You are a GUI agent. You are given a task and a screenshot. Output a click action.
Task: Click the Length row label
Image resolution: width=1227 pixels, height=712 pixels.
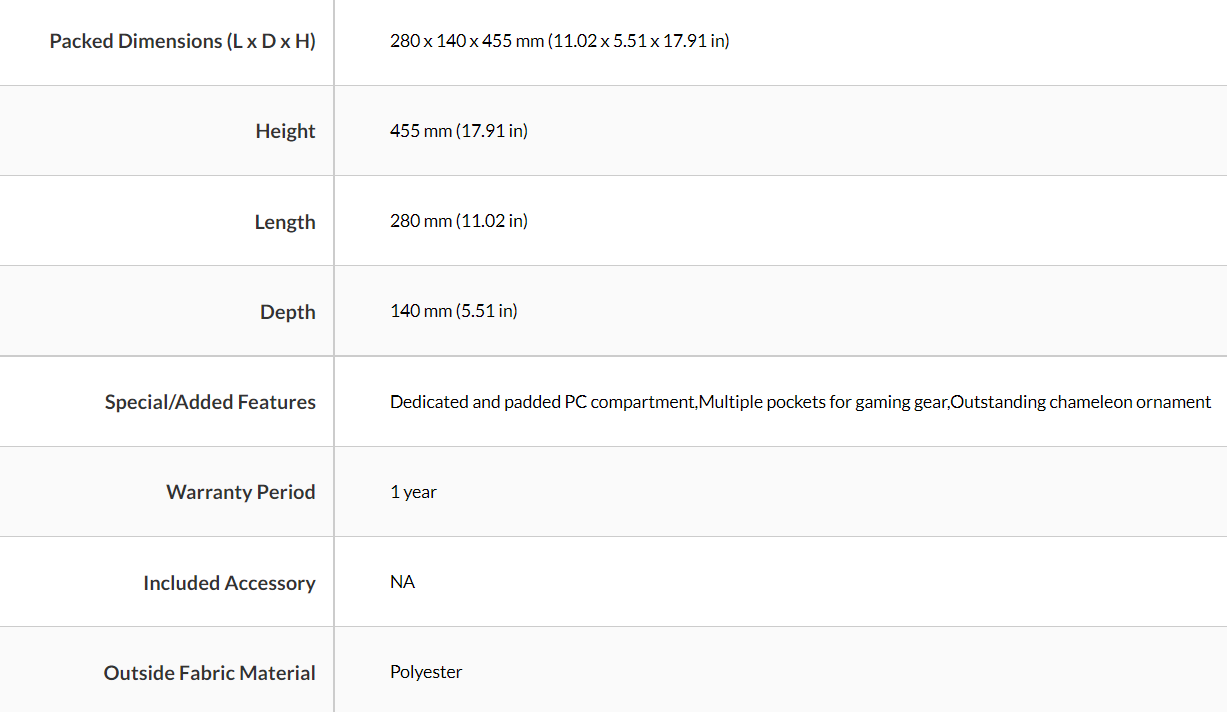(x=285, y=222)
